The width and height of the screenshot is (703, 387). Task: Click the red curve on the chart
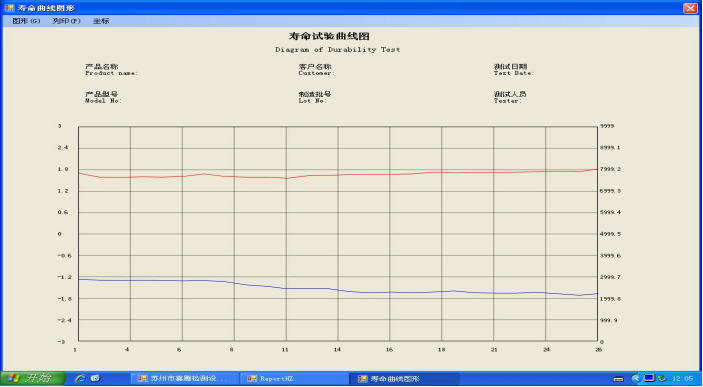point(338,174)
